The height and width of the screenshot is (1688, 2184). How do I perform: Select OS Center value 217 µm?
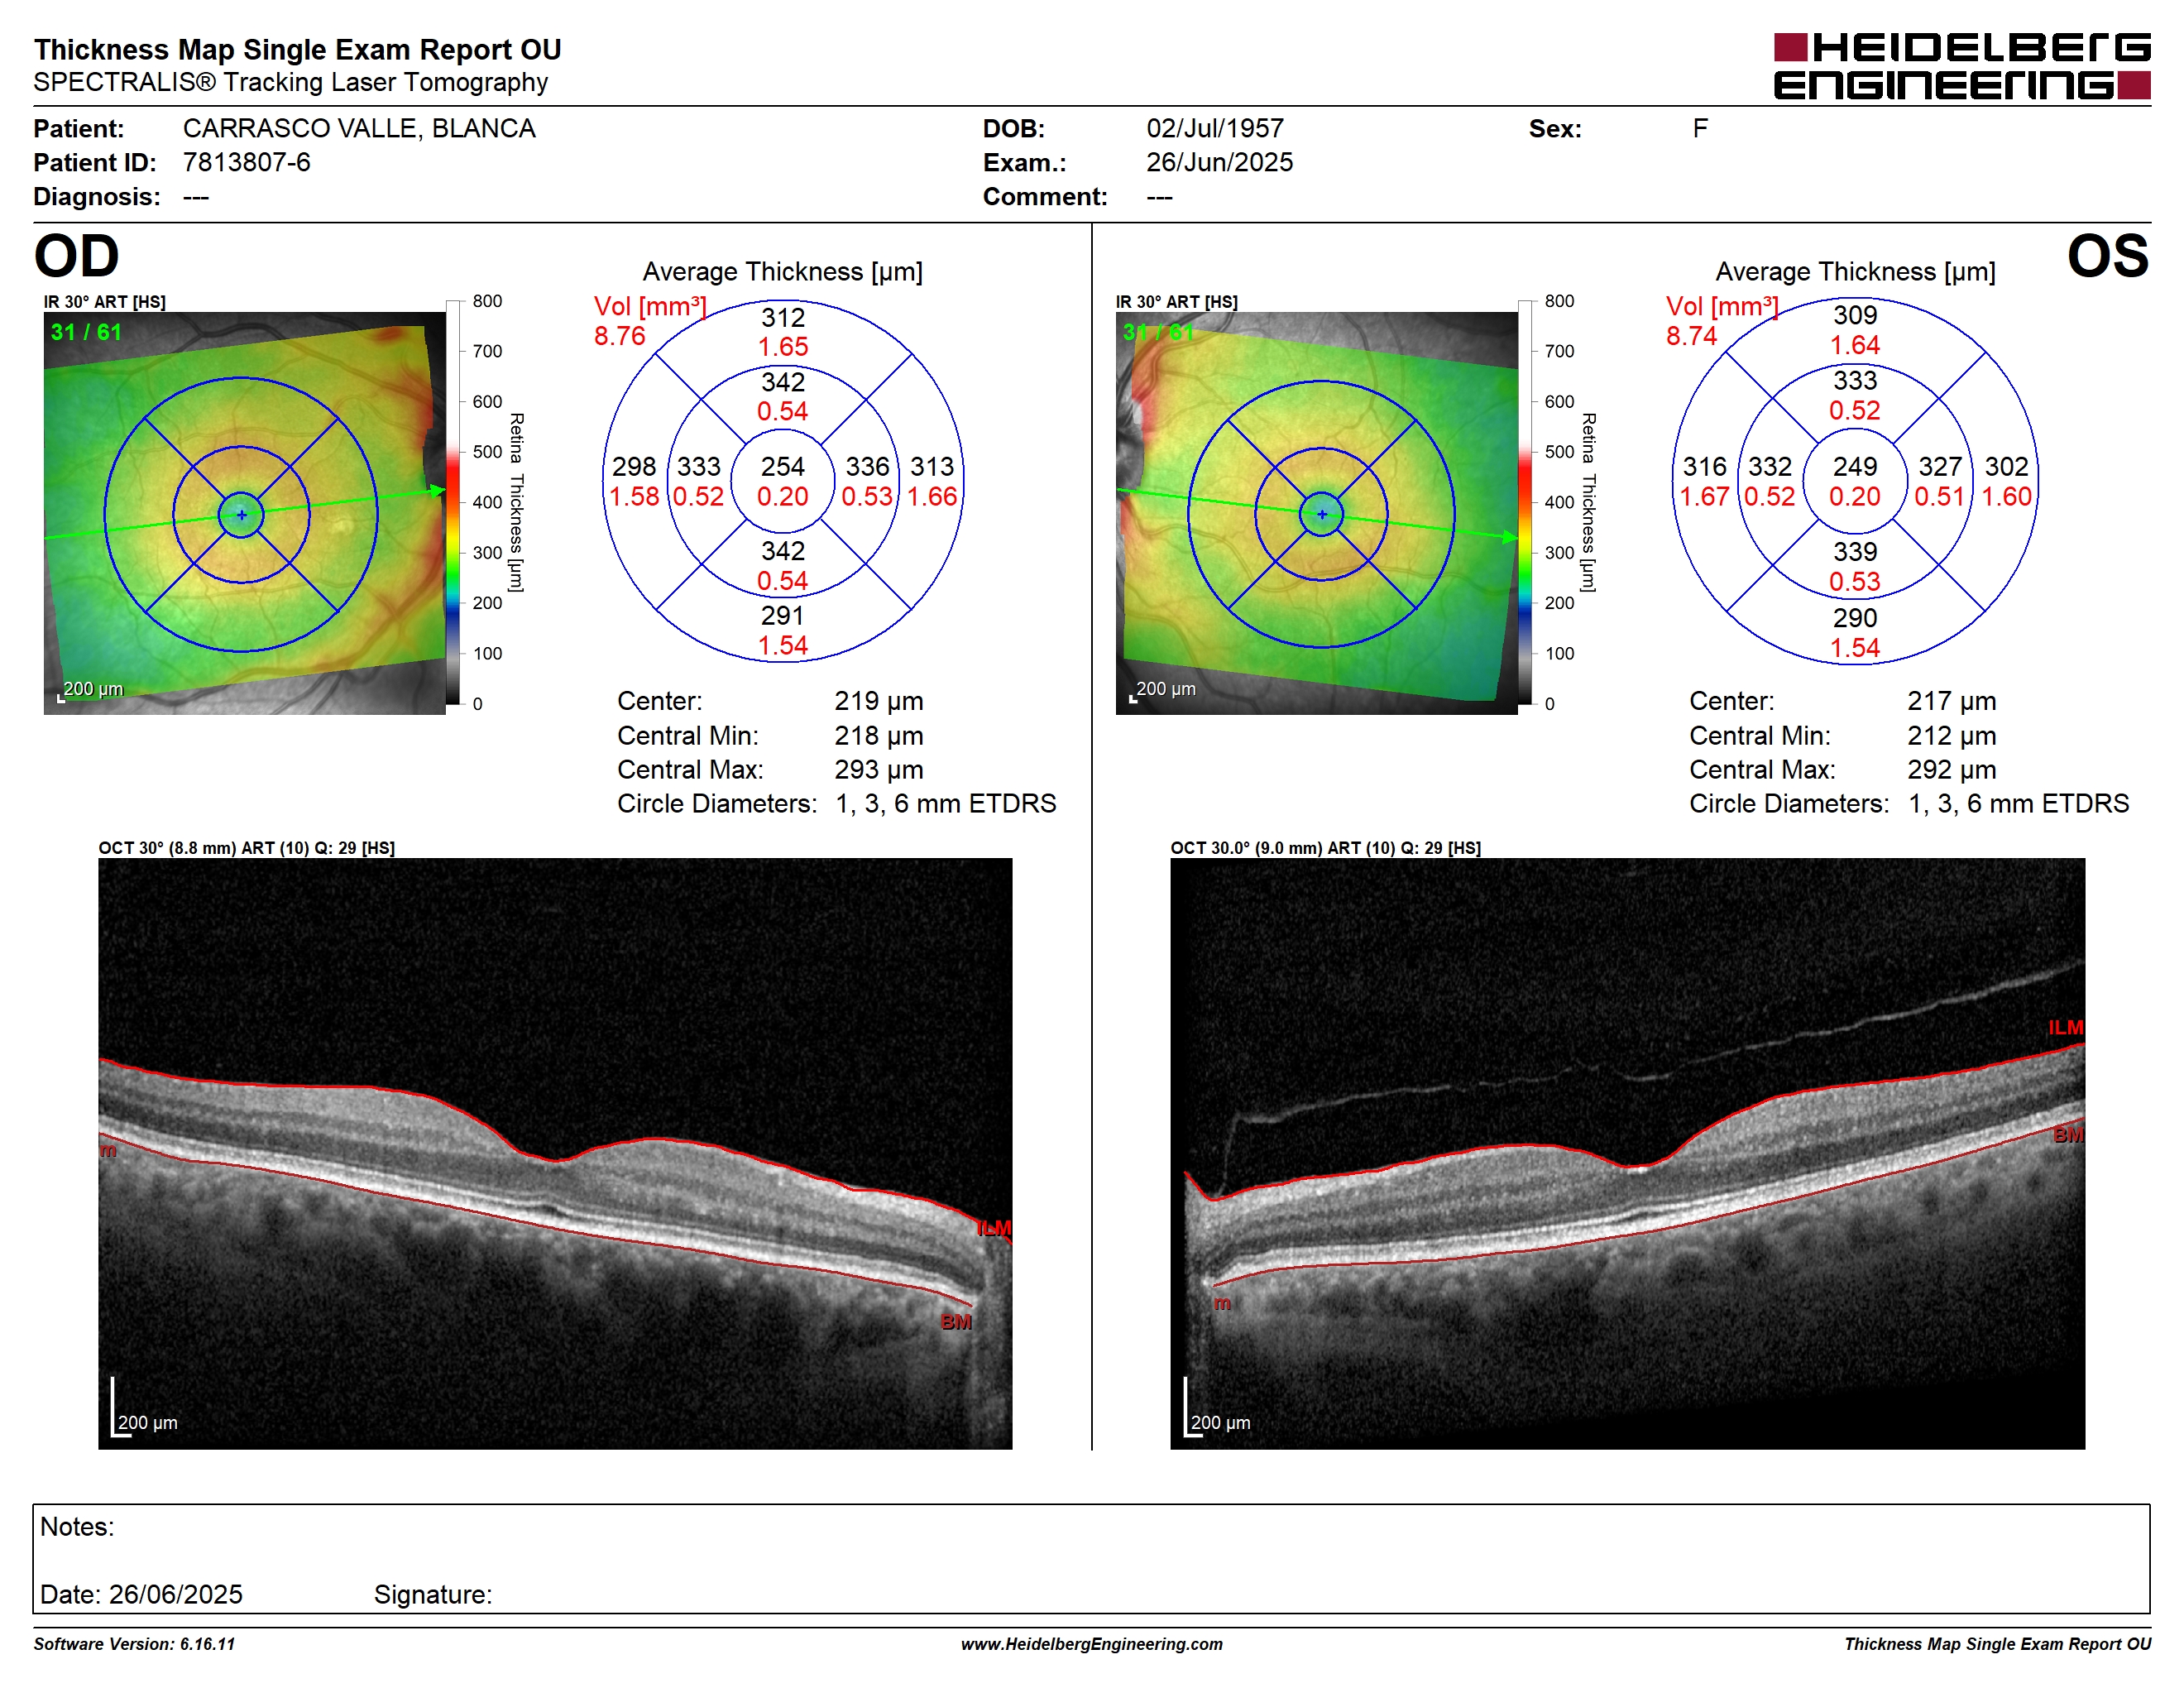(1951, 701)
